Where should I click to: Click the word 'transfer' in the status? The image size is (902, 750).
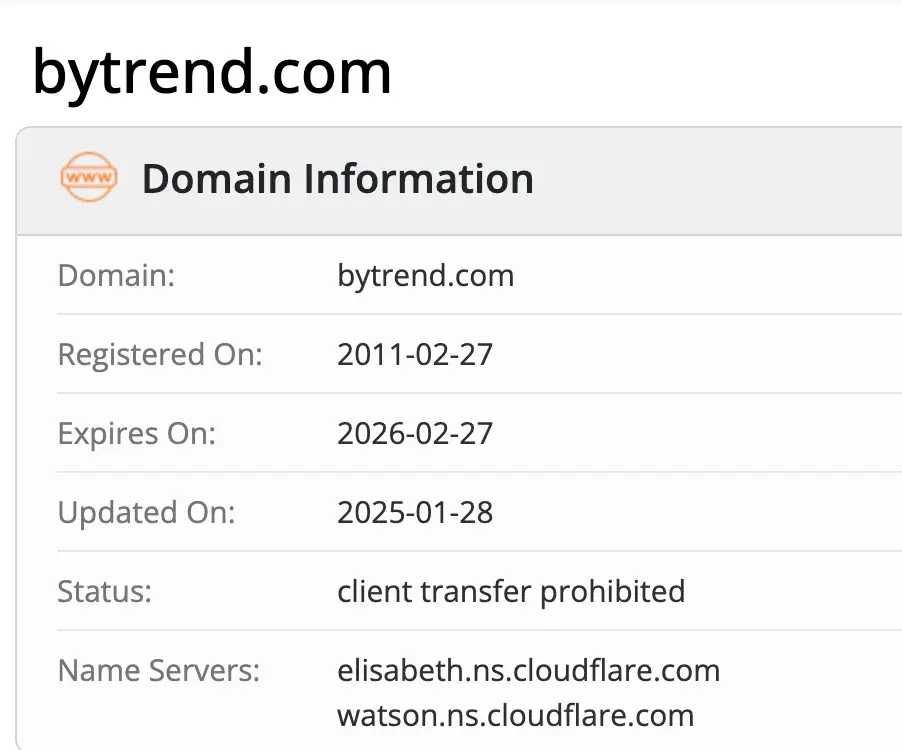475,591
